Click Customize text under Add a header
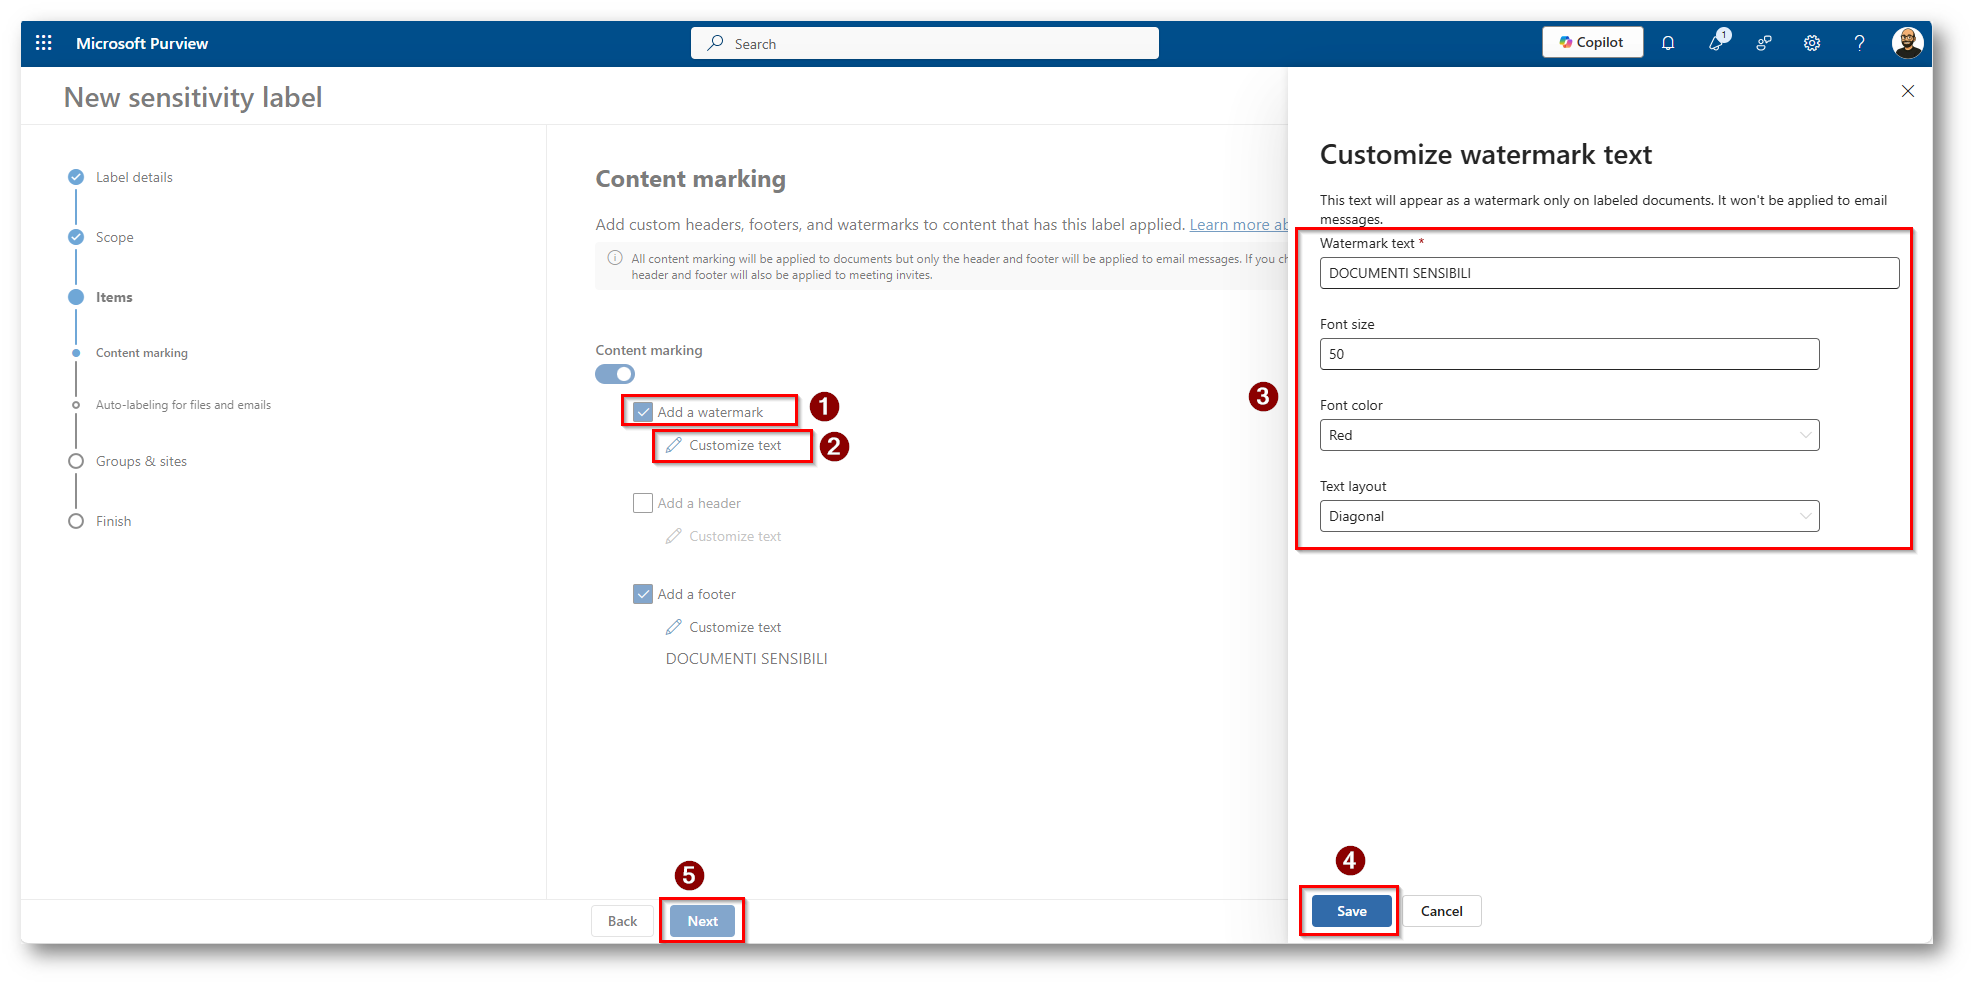Viewport: 1975px width, 986px height. pos(735,536)
